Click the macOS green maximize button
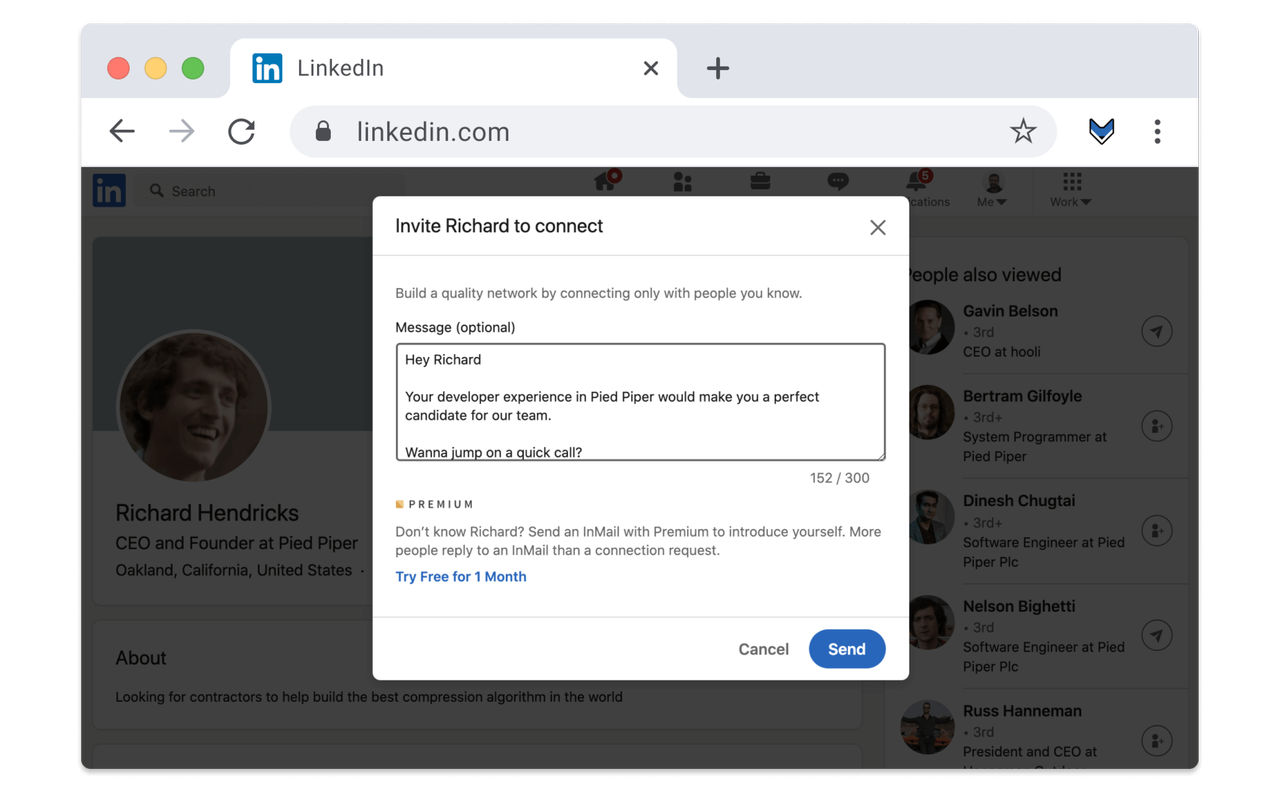The image size is (1280, 800). 193,68
